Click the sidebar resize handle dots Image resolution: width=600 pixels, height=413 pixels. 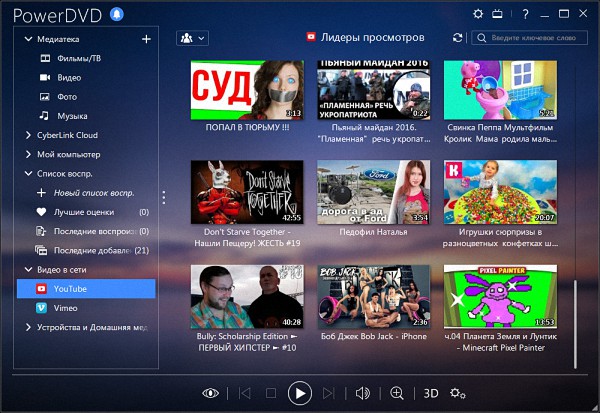164,197
